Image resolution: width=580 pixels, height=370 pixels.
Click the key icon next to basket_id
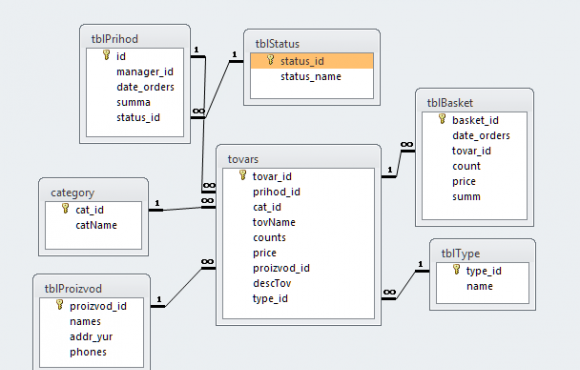[442, 118]
